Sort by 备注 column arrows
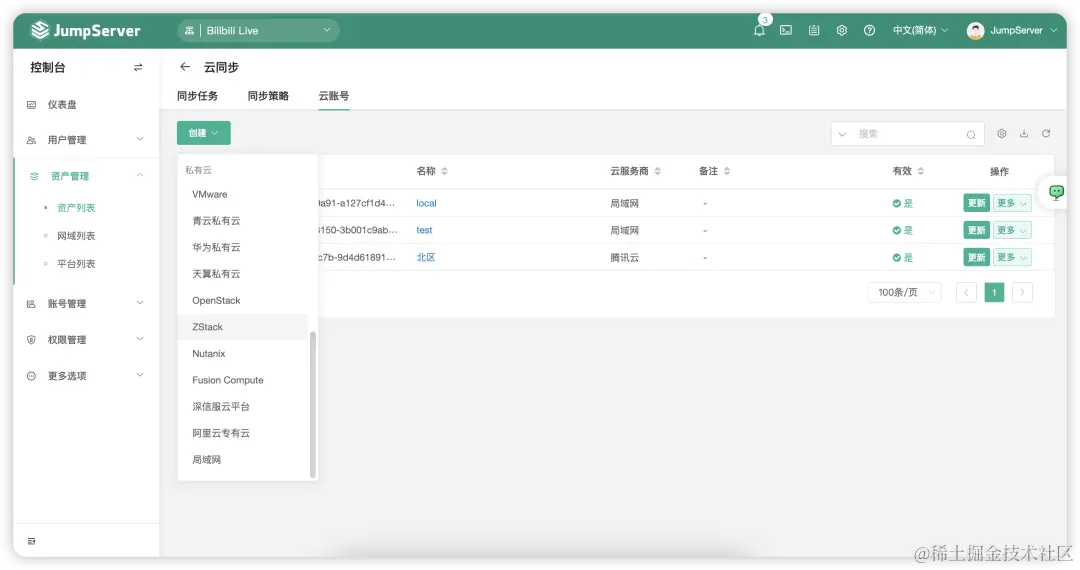 [x=727, y=171]
